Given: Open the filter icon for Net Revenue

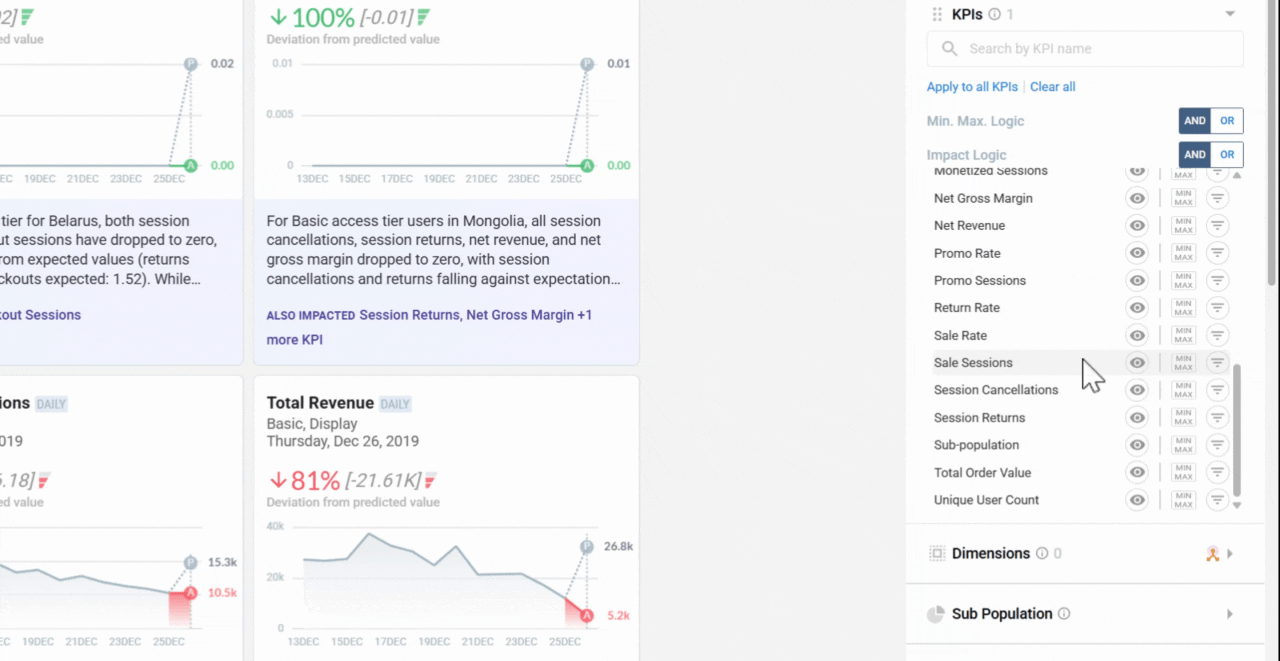Looking at the screenshot, I should (x=1217, y=226).
